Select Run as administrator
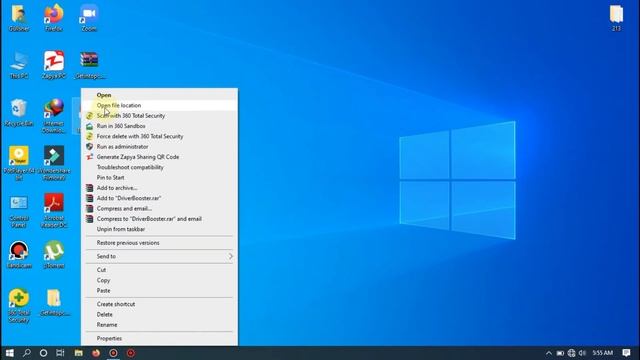This screenshot has height=360, width=640. pyautogui.click(x=159, y=147)
